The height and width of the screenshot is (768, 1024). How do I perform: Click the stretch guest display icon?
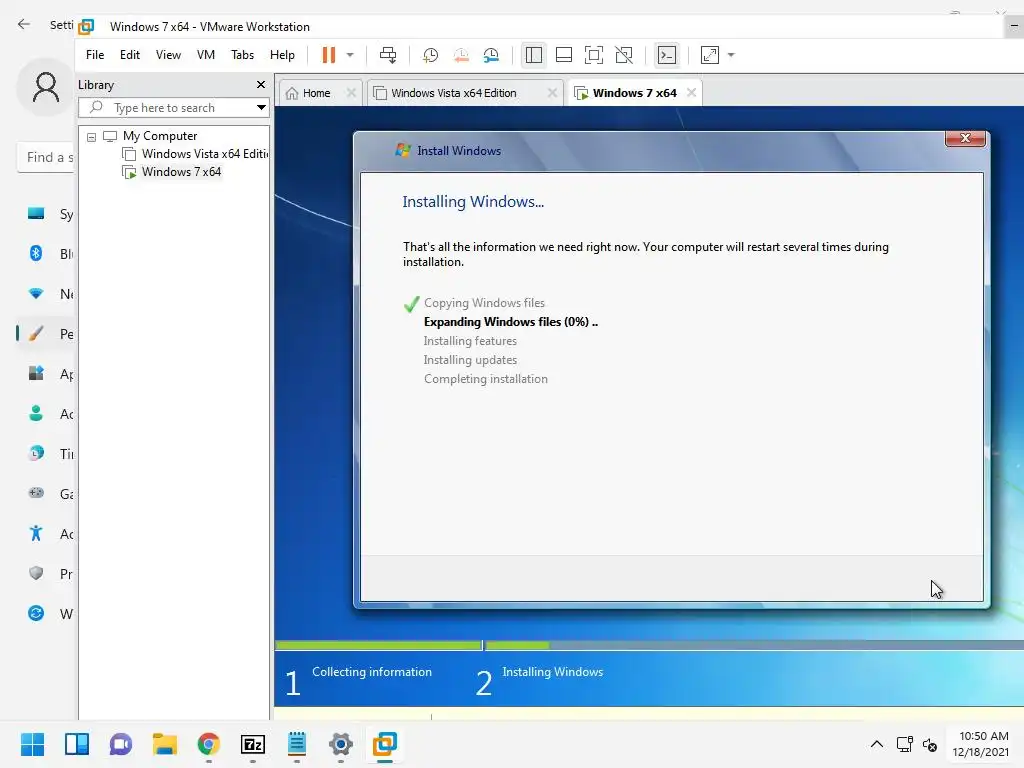(709, 55)
